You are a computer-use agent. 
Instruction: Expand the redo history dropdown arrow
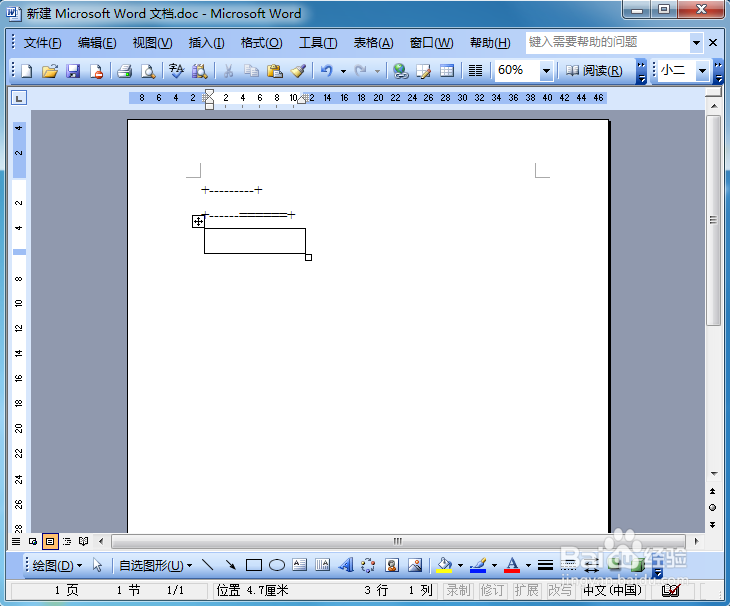pos(377,71)
